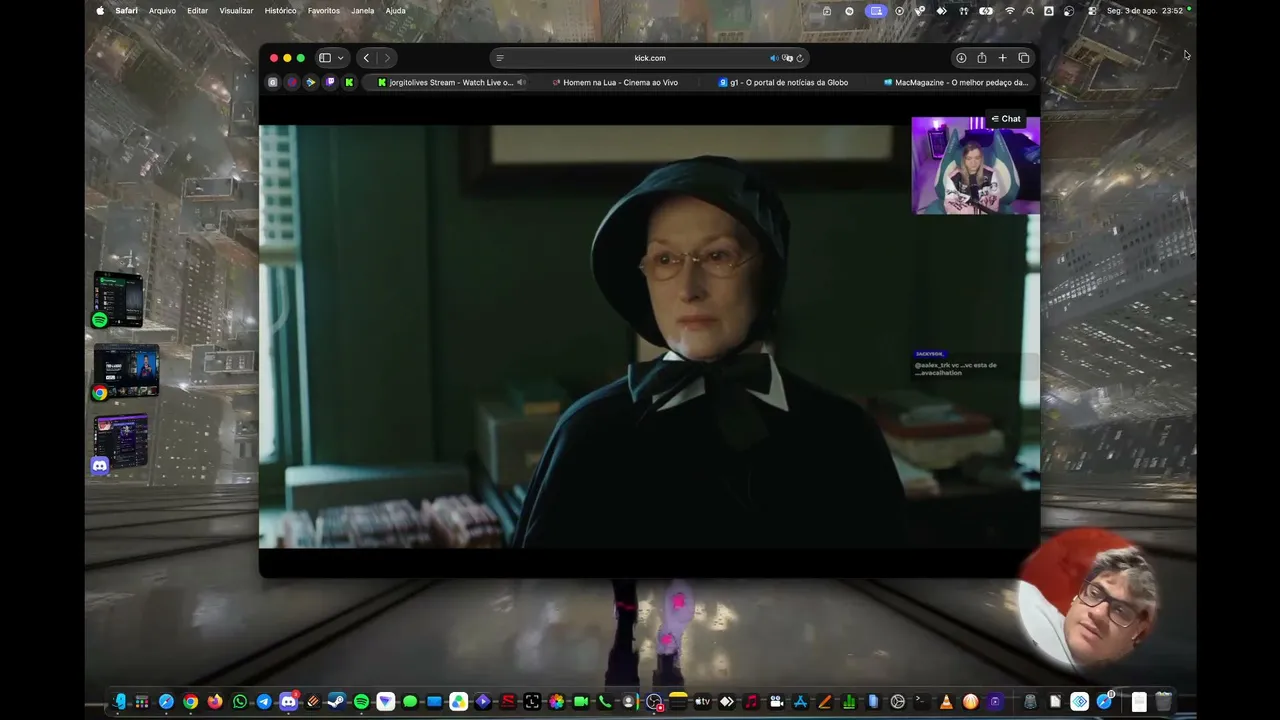Open Spotify from the Dock
The width and height of the screenshot is (1280, 720).
361,702
